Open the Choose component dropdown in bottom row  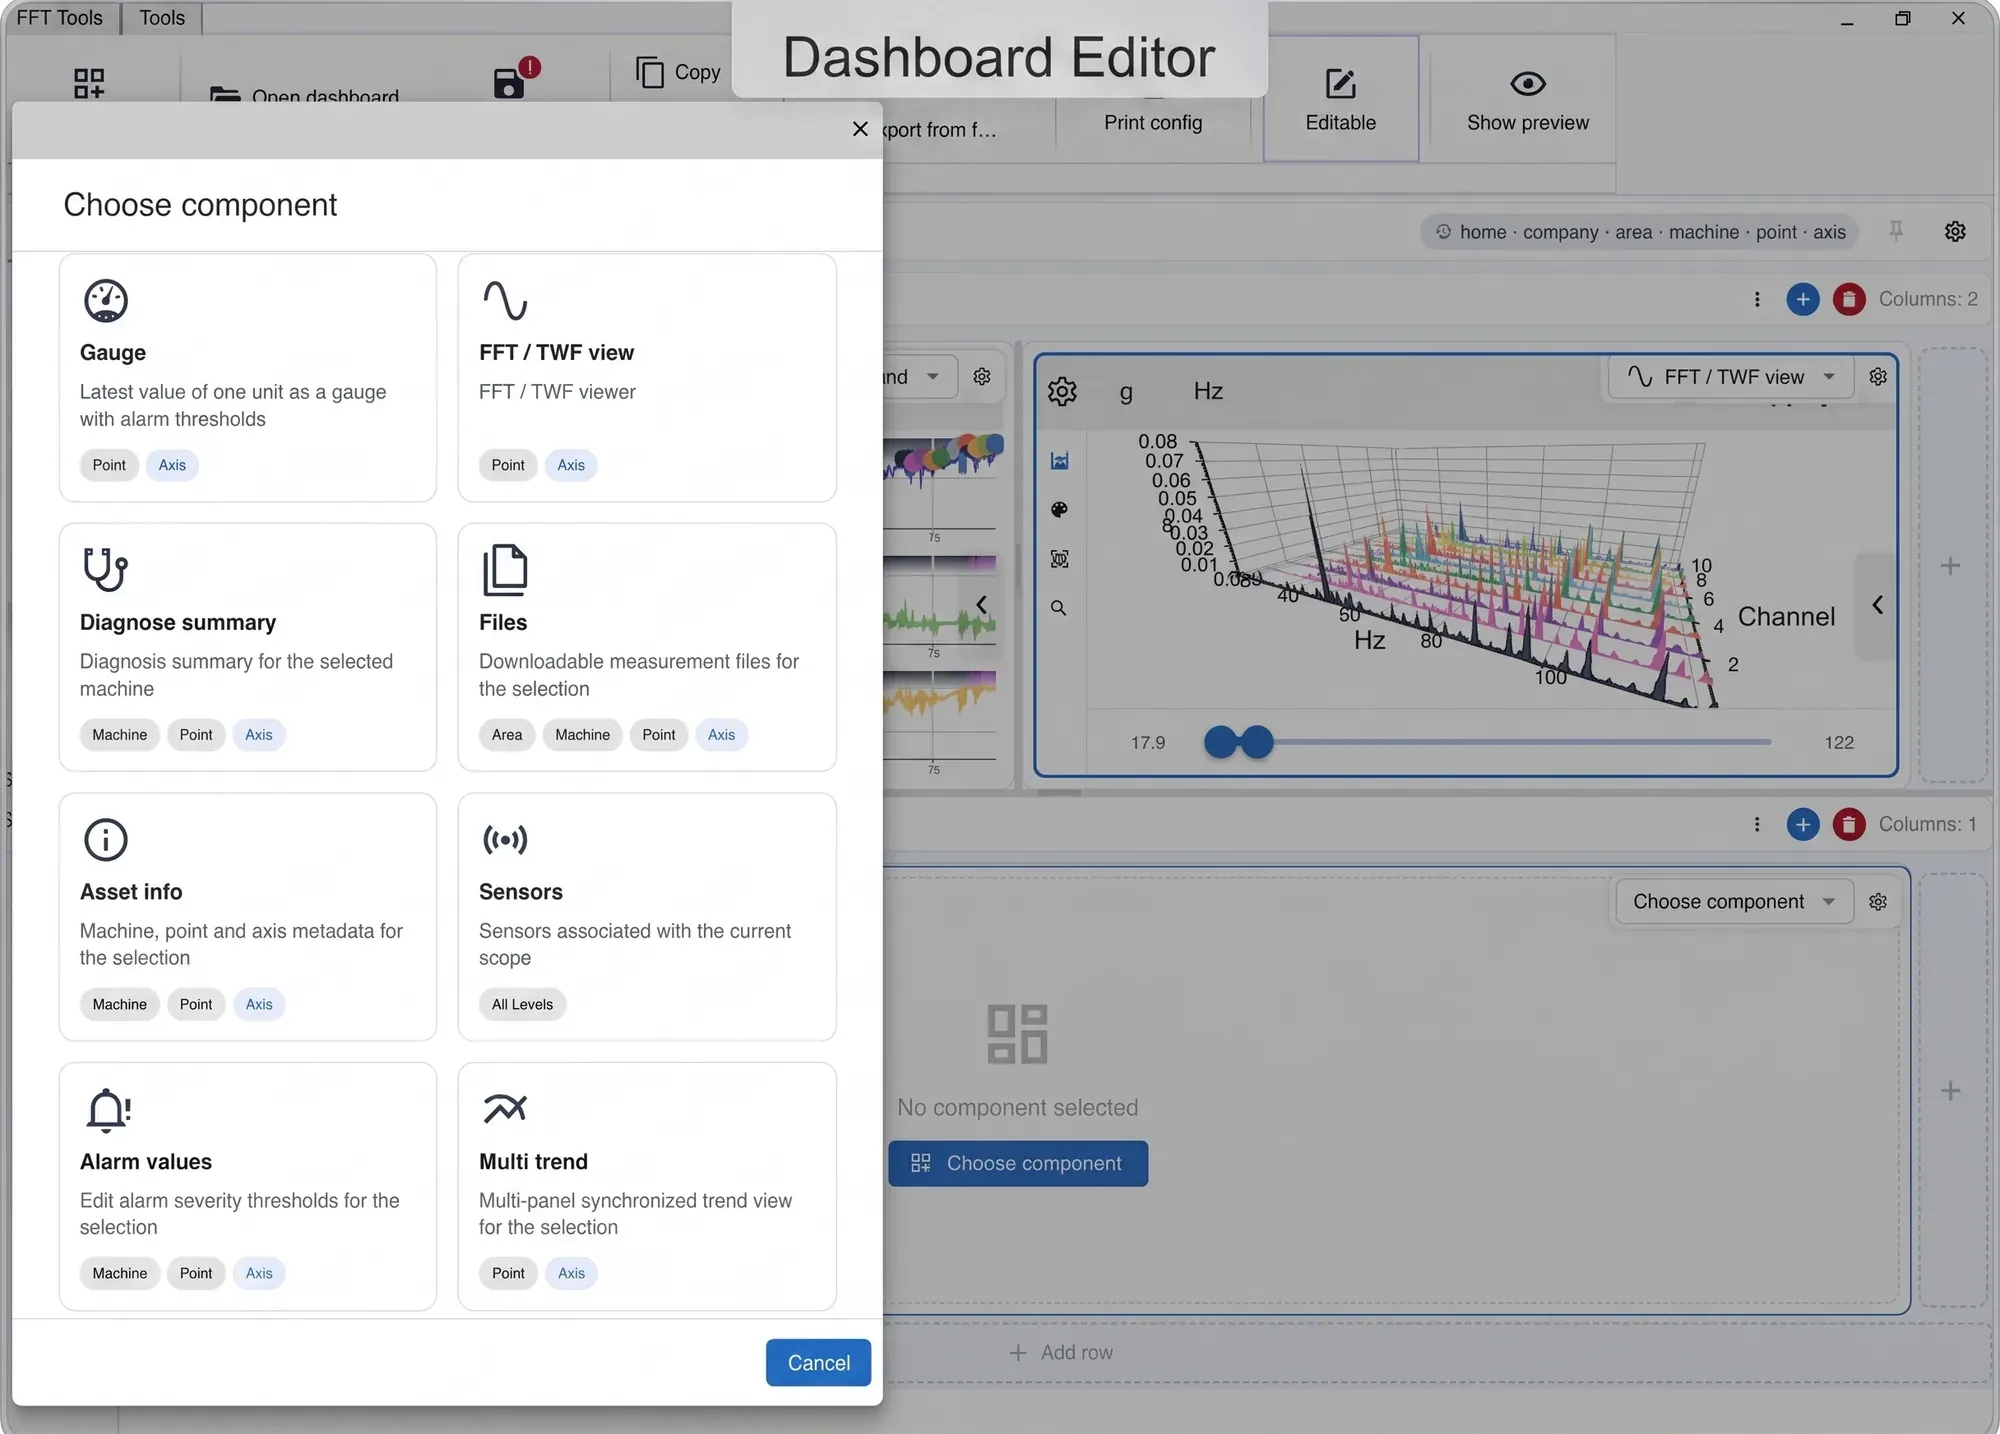click(x=1735, y=901)
